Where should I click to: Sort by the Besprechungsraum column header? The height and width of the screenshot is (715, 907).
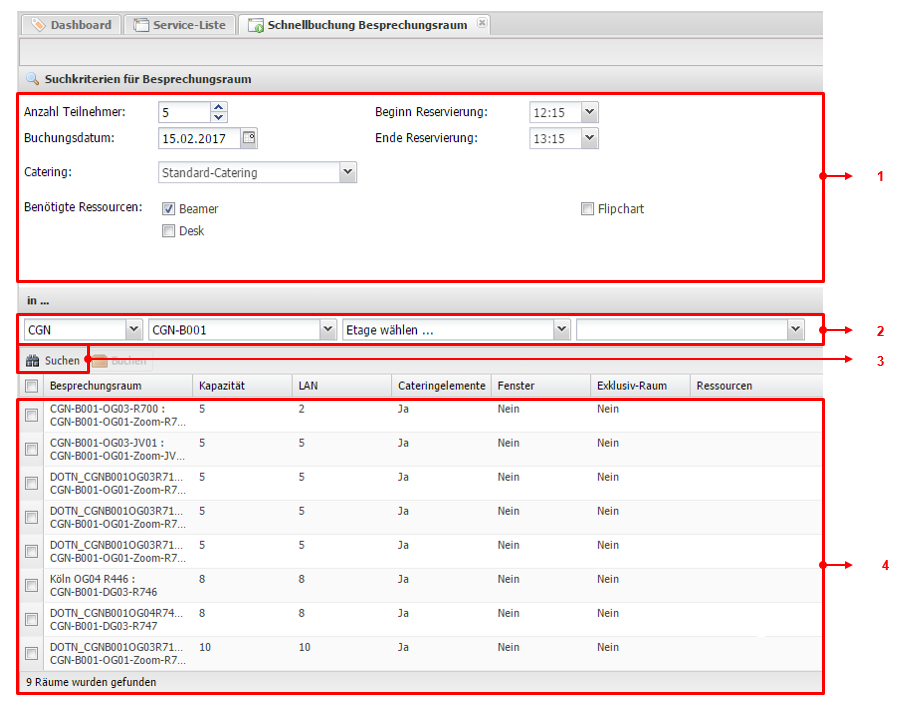click(x=117, y=386)
